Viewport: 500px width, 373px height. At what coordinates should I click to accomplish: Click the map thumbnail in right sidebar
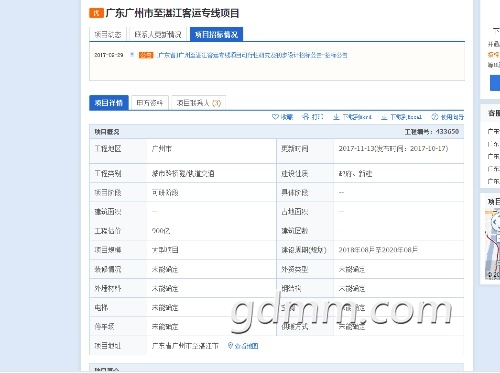click(x=492, y=244)
